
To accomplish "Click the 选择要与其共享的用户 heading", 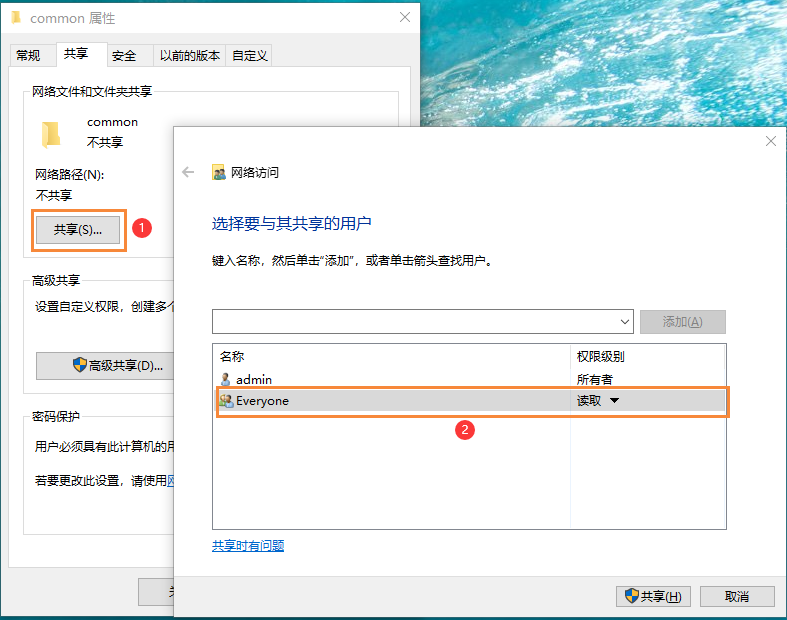I will click(292, 223).
